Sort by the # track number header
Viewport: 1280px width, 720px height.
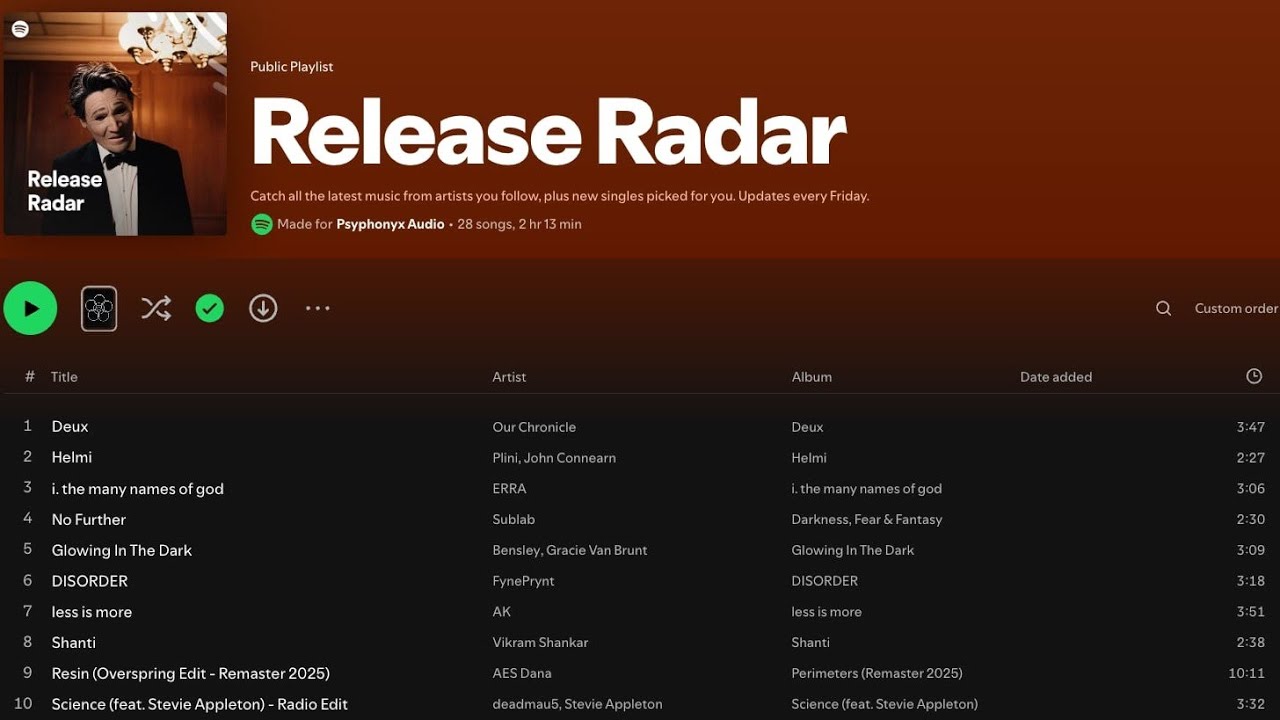[29, 377]
